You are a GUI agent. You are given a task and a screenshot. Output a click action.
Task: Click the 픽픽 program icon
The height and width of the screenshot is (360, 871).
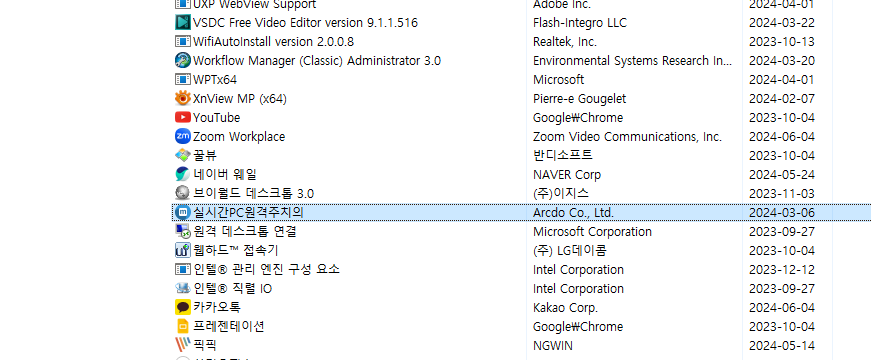pos(182,345)
